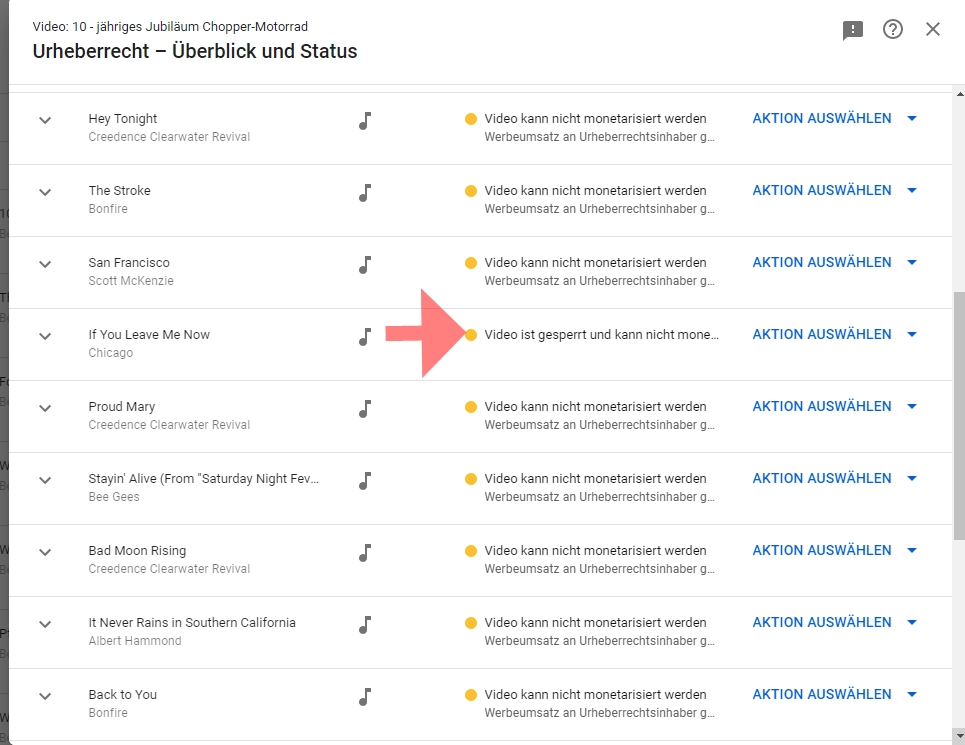The width and height of the screenshot is (965, 745).
Task: Open Aktion auswählen for Hey Tonight
Action: pos(835,118)
